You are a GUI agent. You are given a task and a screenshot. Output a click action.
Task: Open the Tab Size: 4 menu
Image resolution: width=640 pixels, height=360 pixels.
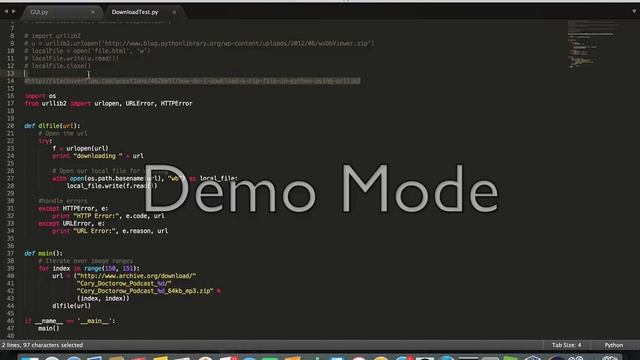(567, 345)
